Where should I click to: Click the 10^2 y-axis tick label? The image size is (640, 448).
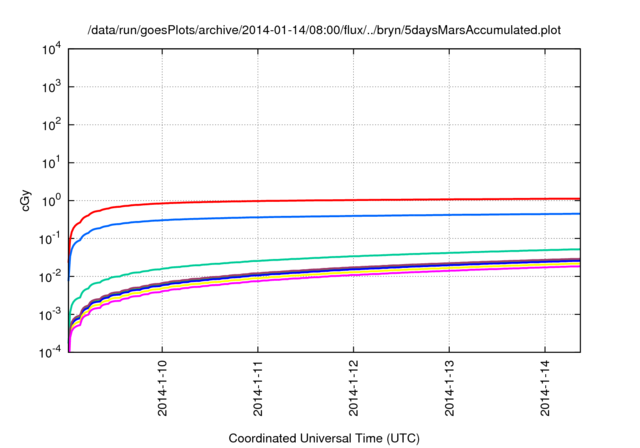51,125
